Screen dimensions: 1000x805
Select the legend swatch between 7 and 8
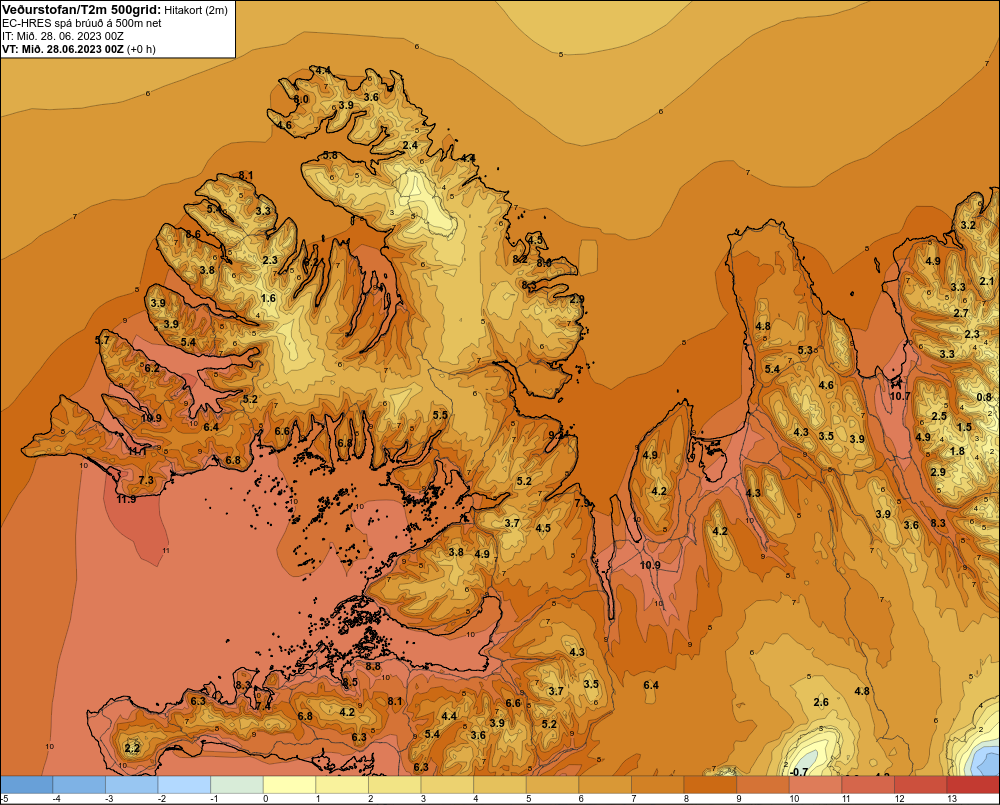coord(658,784)
